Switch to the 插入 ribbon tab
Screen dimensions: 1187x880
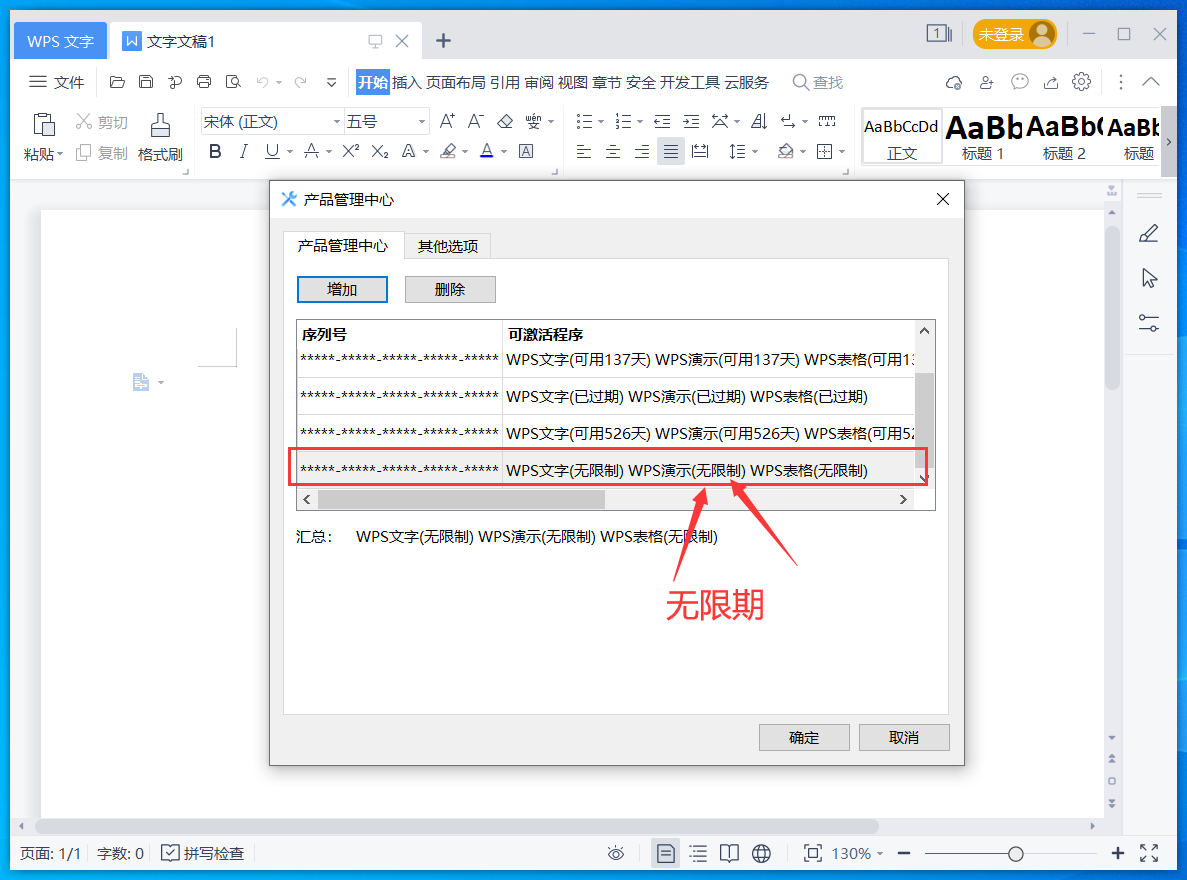pyautogui.click(x=407, y=82)
